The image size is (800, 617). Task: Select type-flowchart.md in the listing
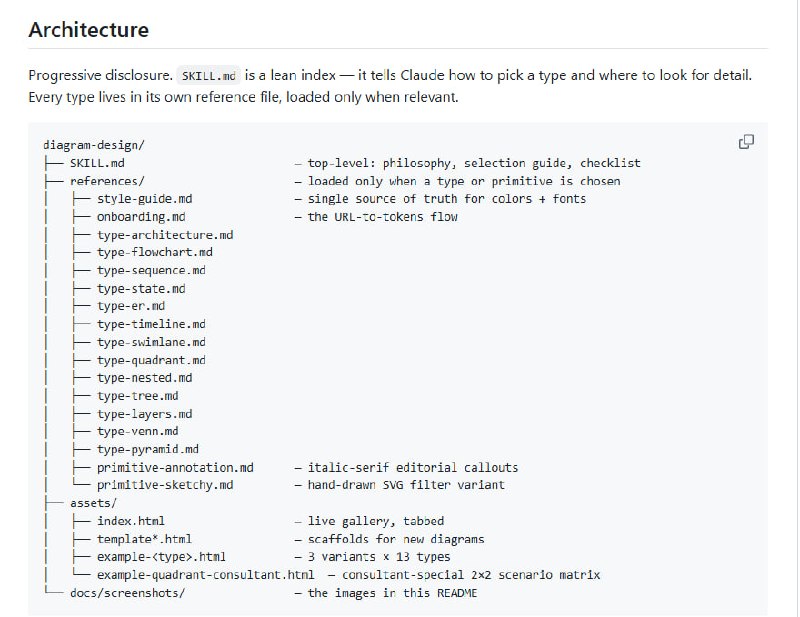click(155, 253)
